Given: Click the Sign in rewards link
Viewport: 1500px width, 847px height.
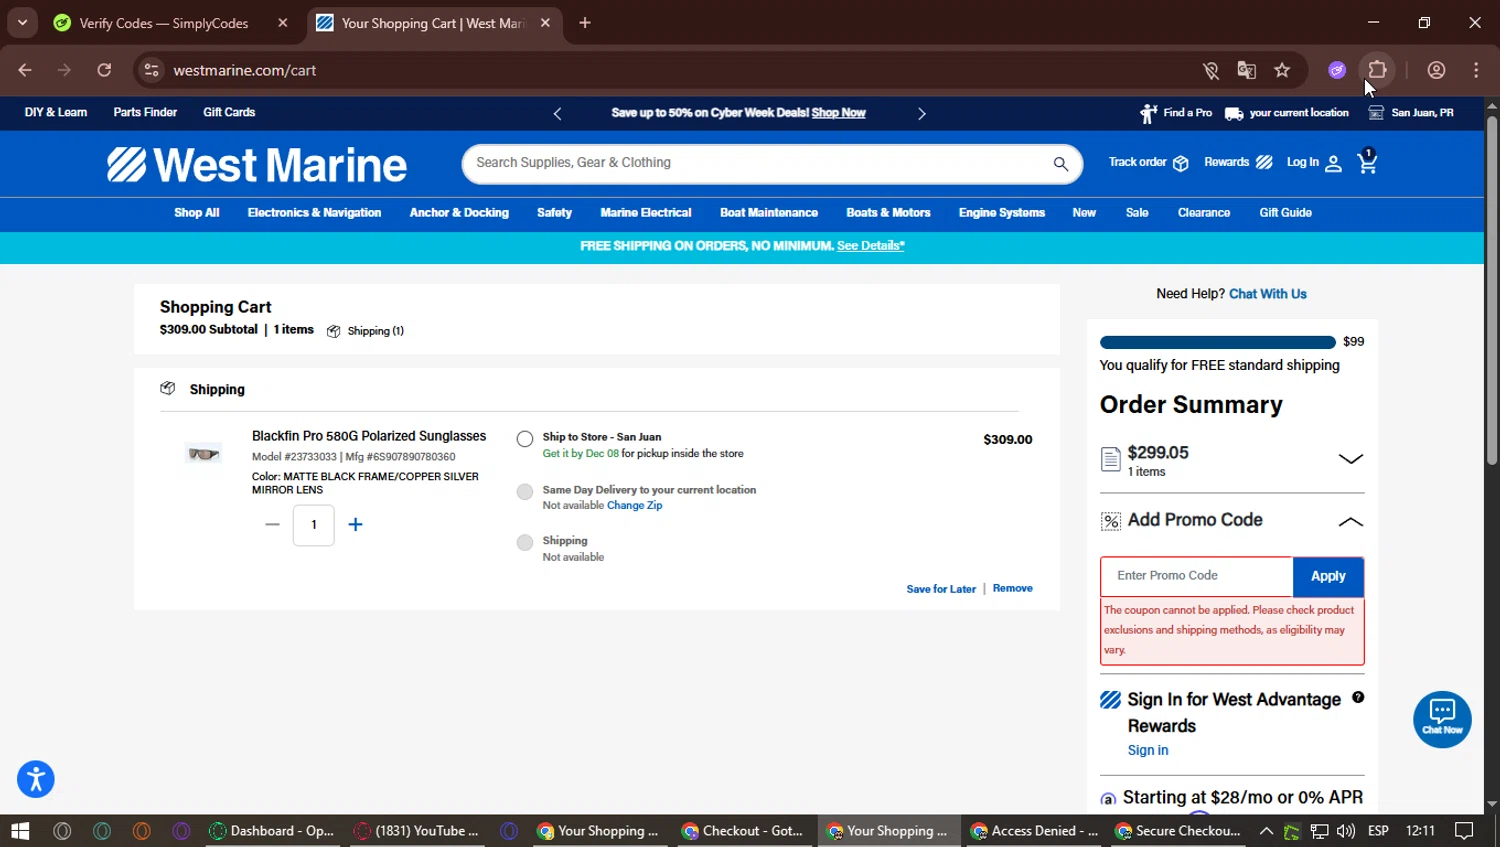Looking at the screenshot, I should click(x=1148, y=750).
